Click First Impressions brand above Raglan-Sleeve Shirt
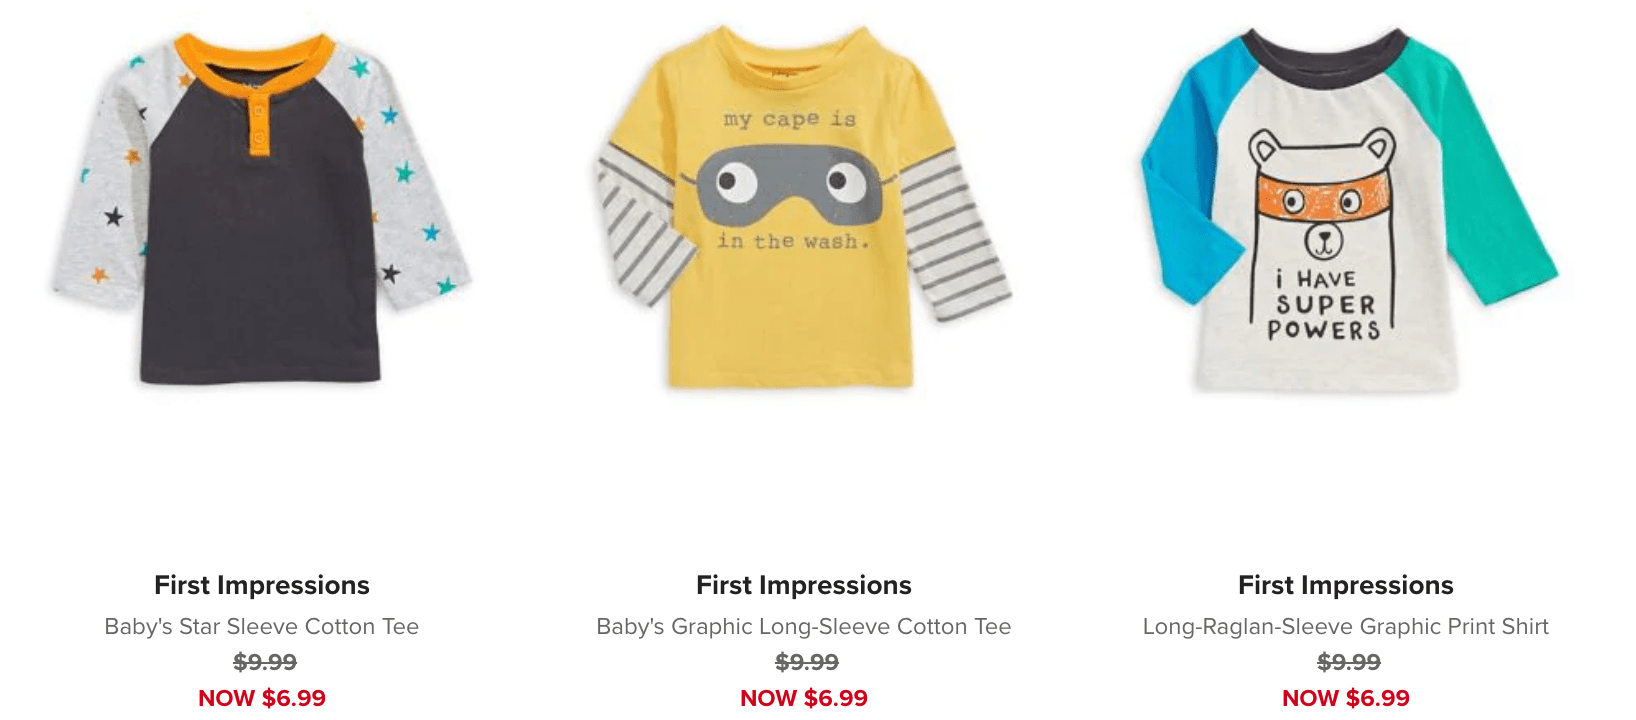 [1346, 585]
